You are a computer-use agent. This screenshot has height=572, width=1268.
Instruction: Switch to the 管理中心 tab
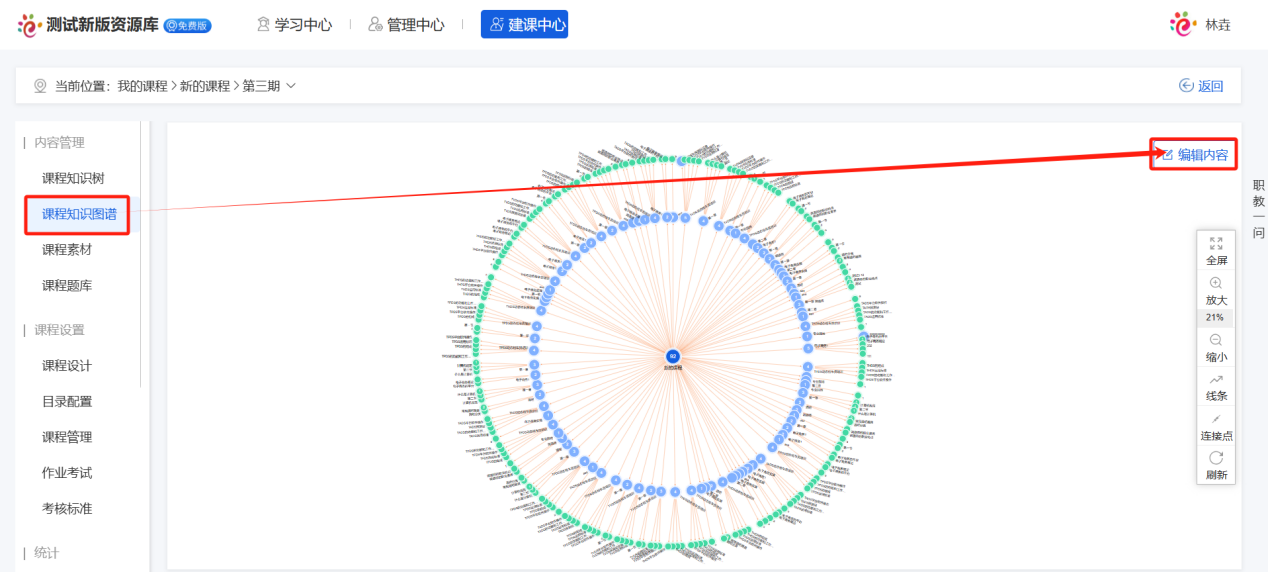pyautogui.click(x=405, y=24)
